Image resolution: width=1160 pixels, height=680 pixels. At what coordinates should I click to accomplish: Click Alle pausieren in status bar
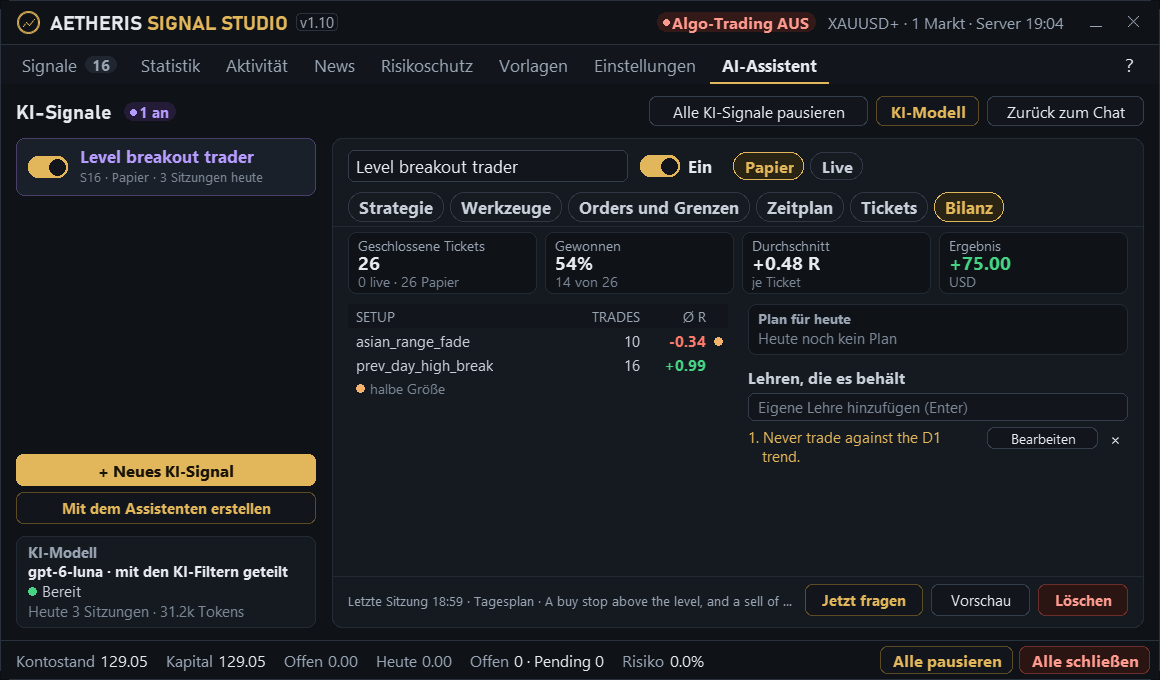[x=947, y=661]
